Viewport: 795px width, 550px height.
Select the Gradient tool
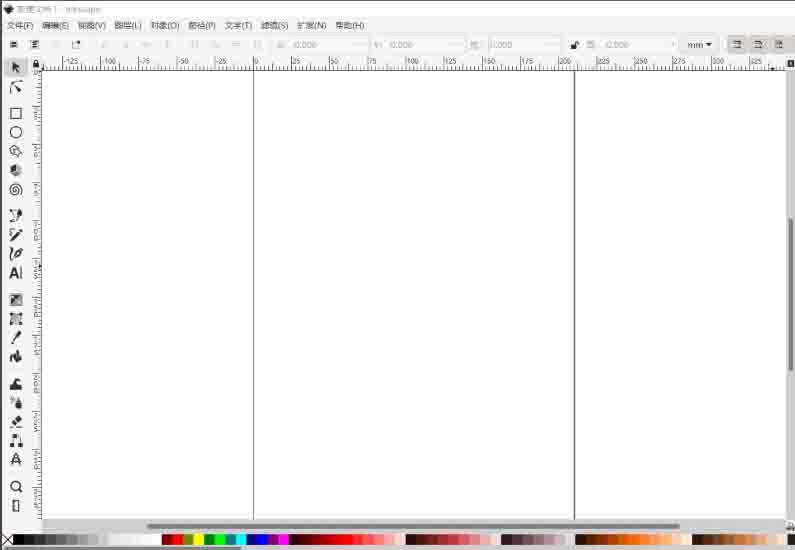[x=16, y=300]
